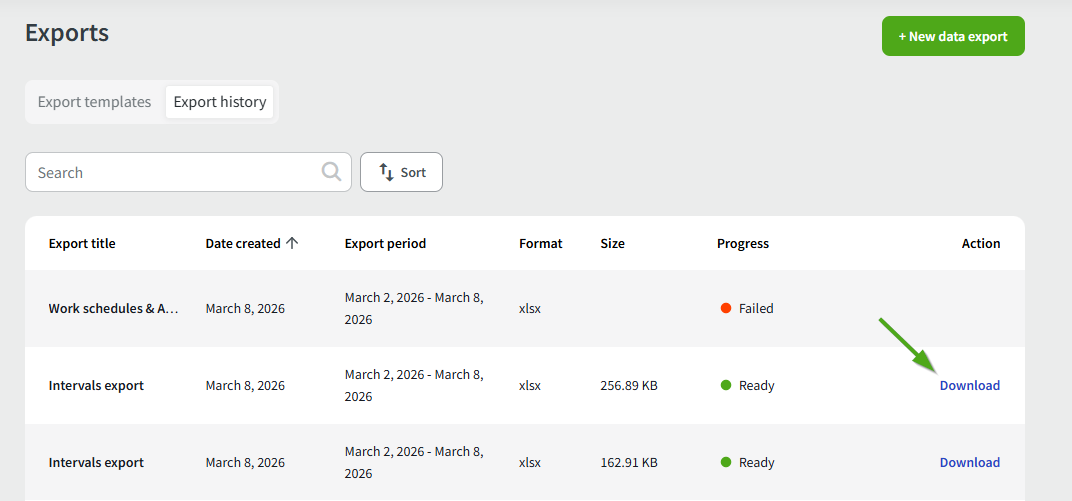Click the Format column header
The image size is (1072, 501).
point(540,243)
